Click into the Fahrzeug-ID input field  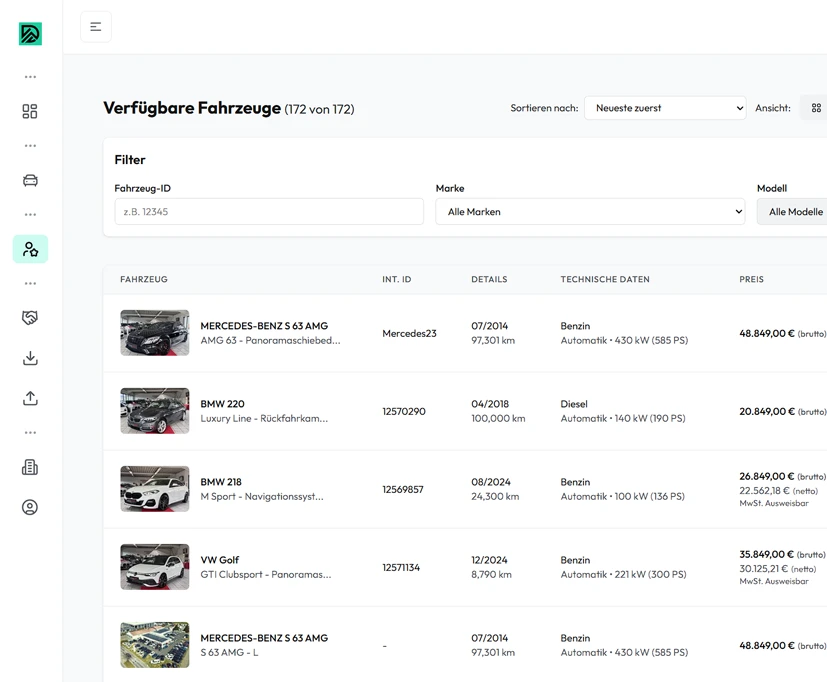[269, 212]
